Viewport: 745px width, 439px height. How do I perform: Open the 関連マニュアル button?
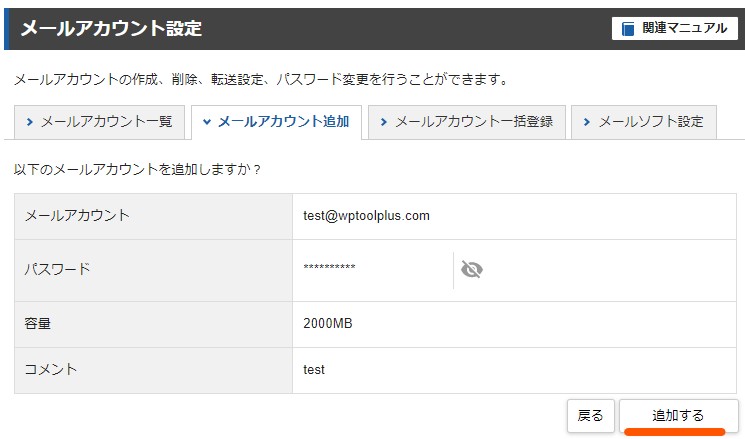[675, 29]
